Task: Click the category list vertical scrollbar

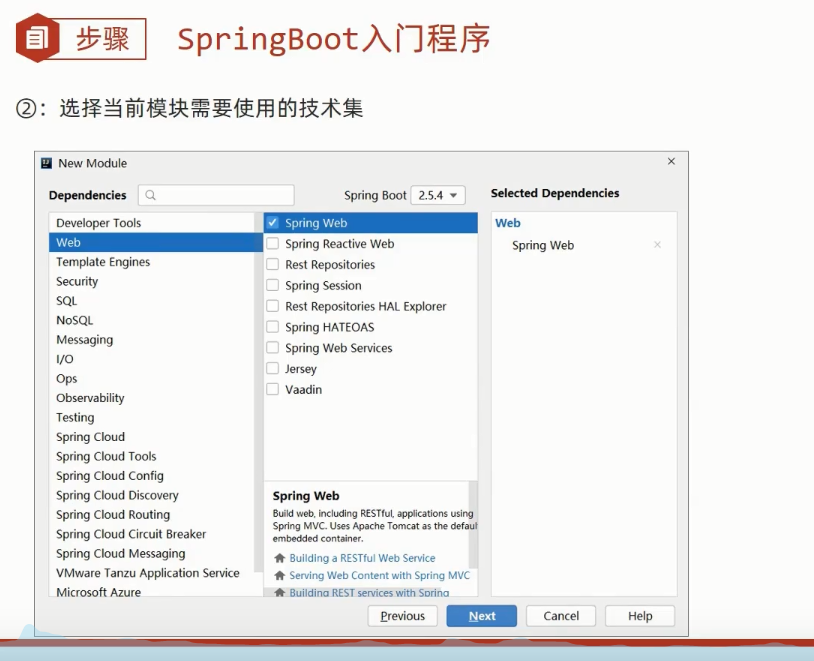Action: click(258, 392)
